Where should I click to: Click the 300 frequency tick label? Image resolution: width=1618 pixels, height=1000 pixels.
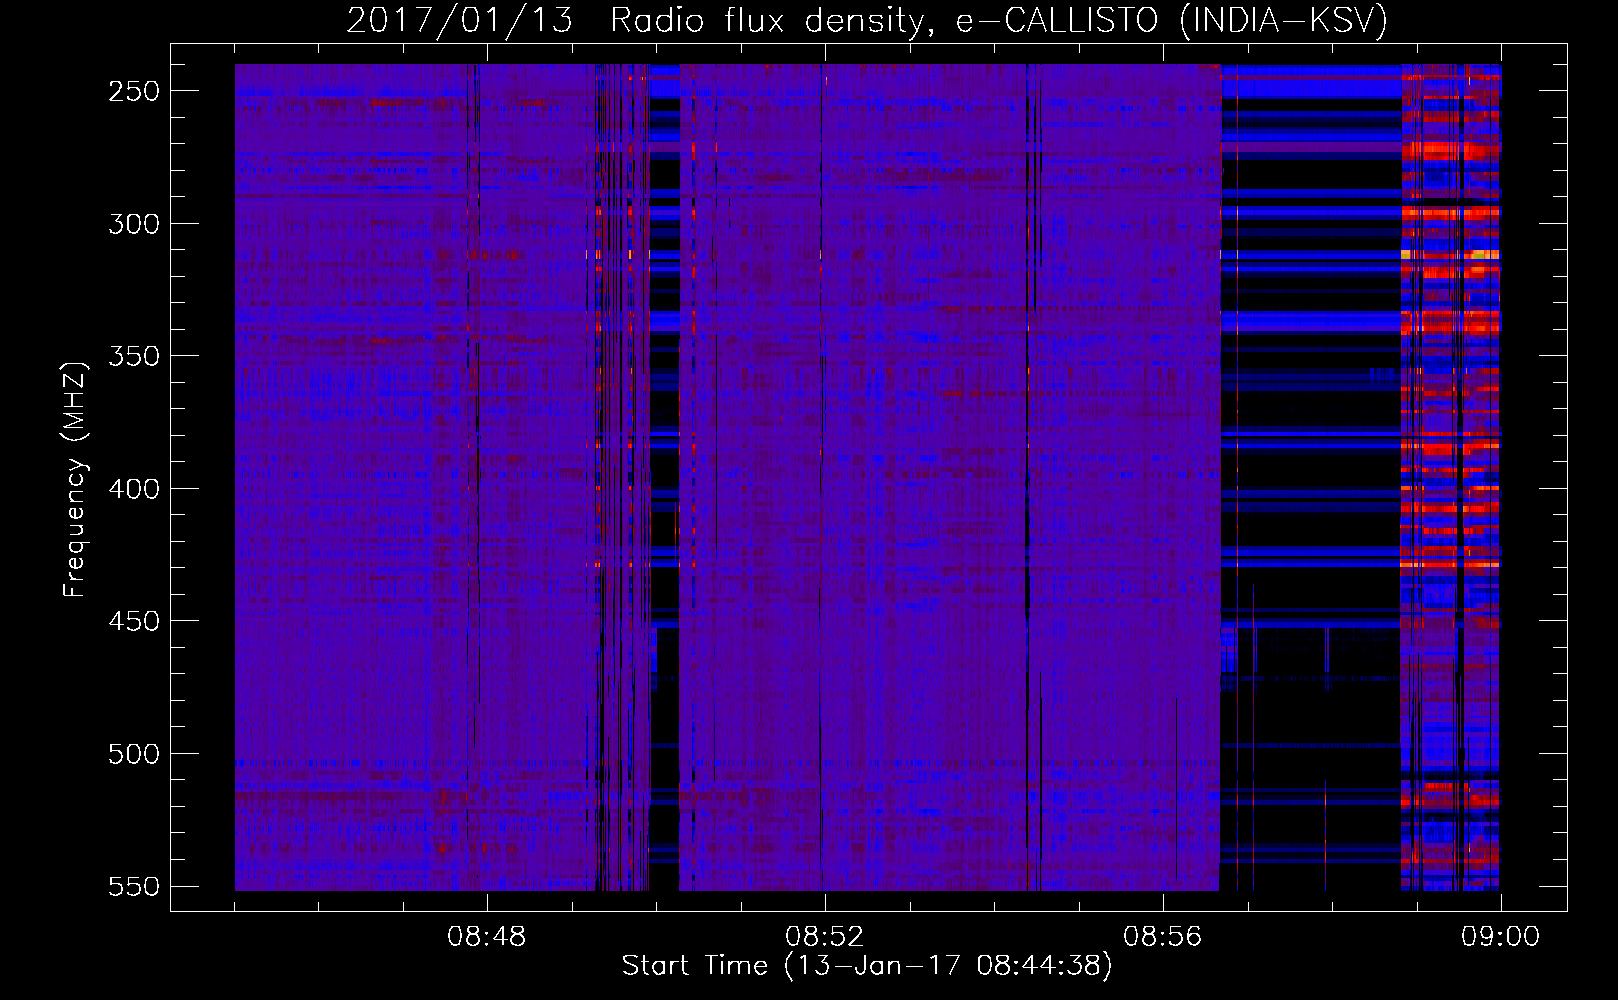pos(134,224)
